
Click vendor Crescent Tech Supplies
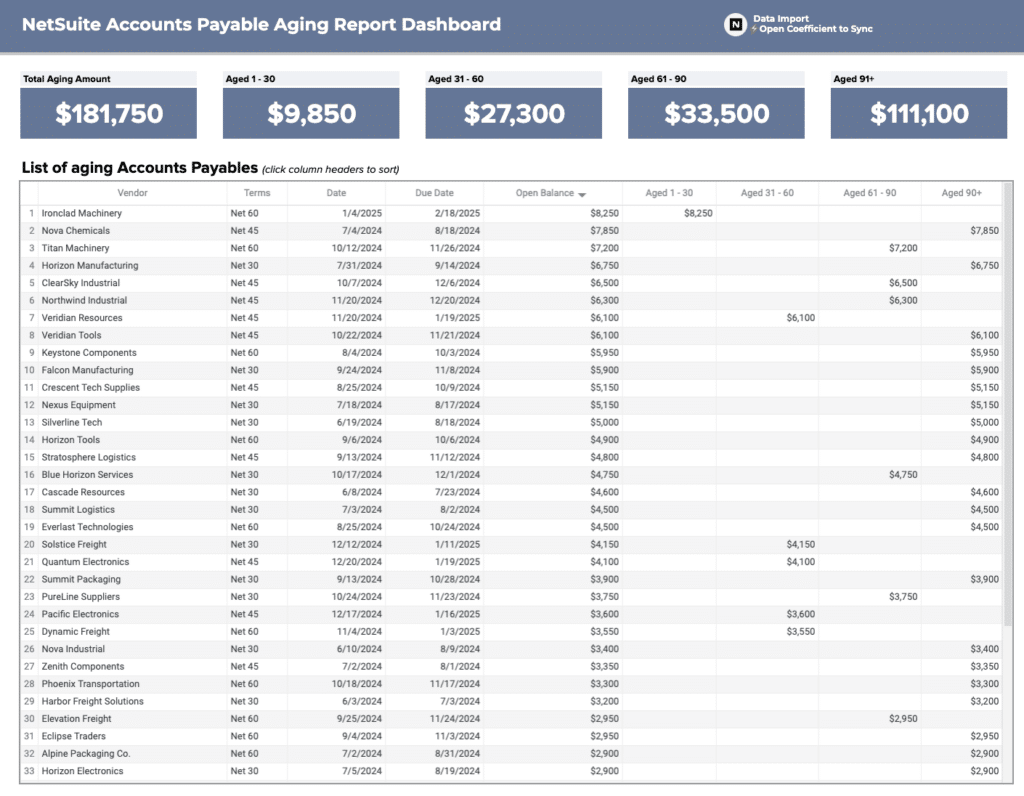click(91, 387)
